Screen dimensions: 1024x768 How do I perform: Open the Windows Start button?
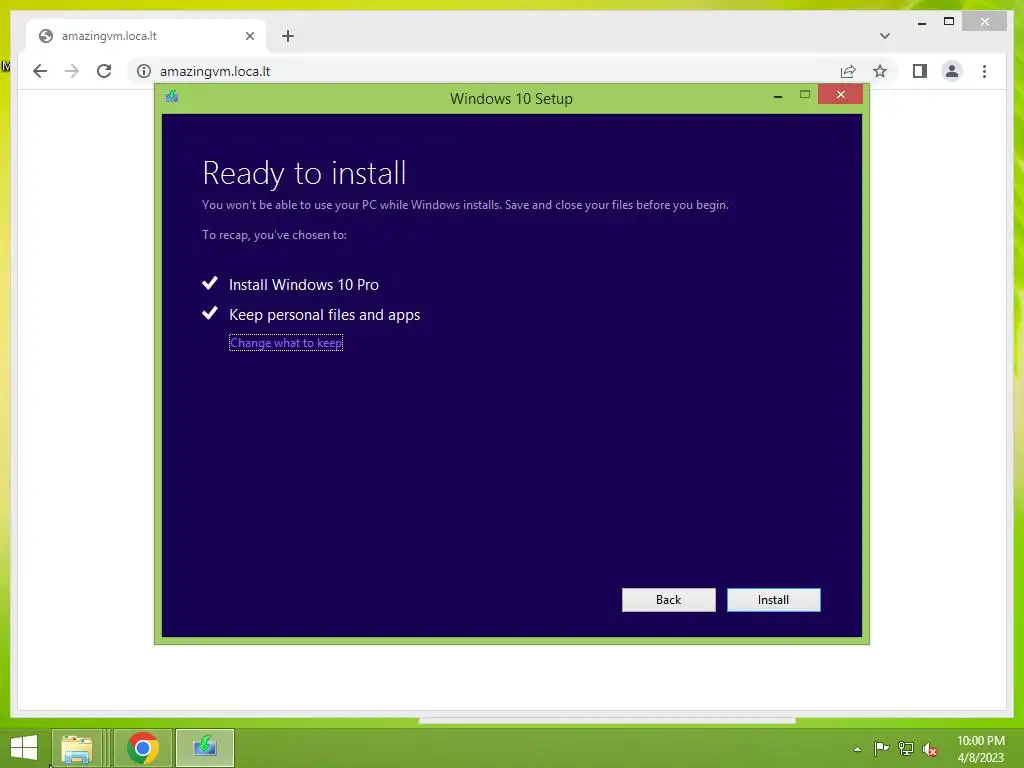24,748
